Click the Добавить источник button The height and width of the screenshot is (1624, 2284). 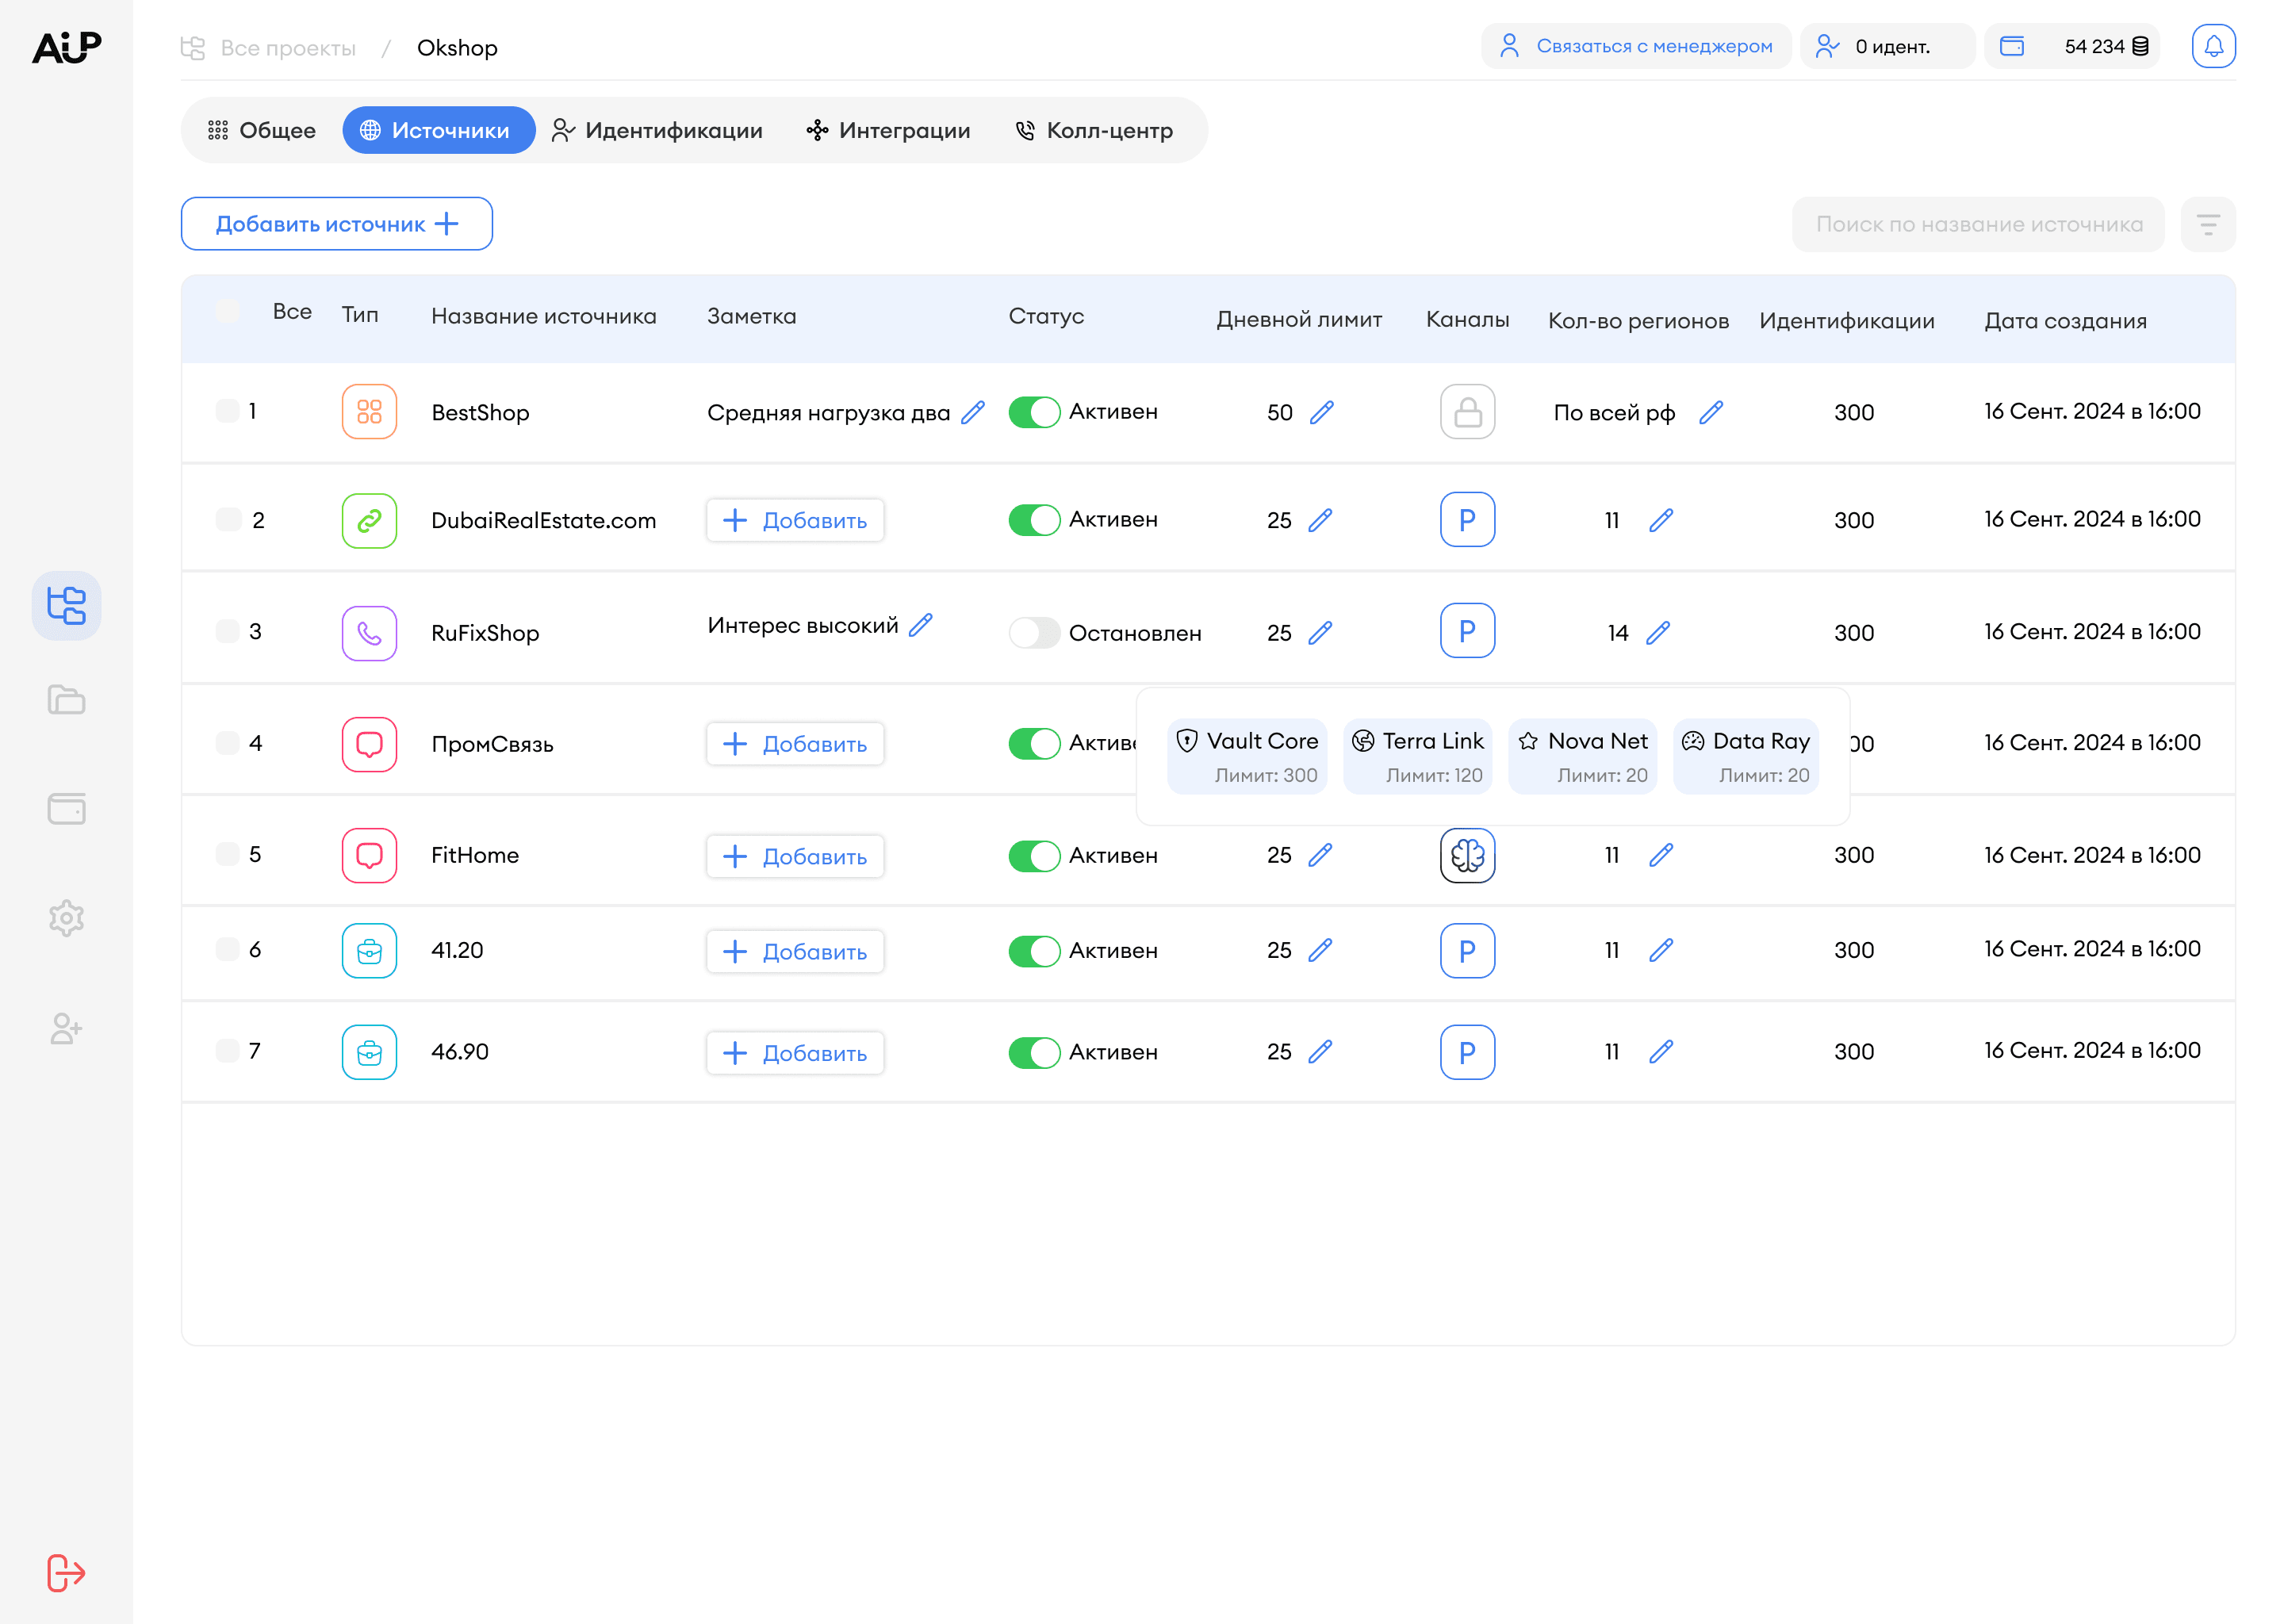[x=336, y=224]
